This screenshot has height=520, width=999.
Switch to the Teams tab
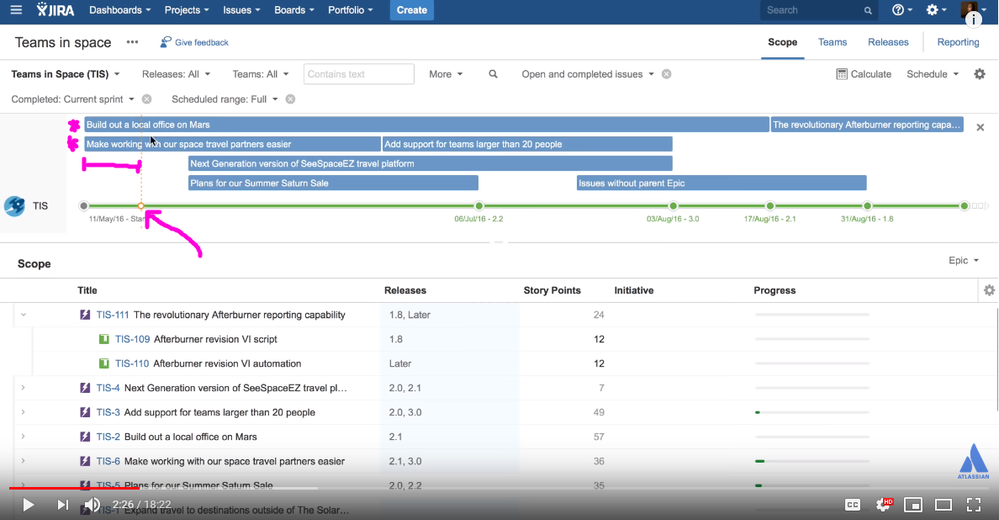tap(832, 42)
